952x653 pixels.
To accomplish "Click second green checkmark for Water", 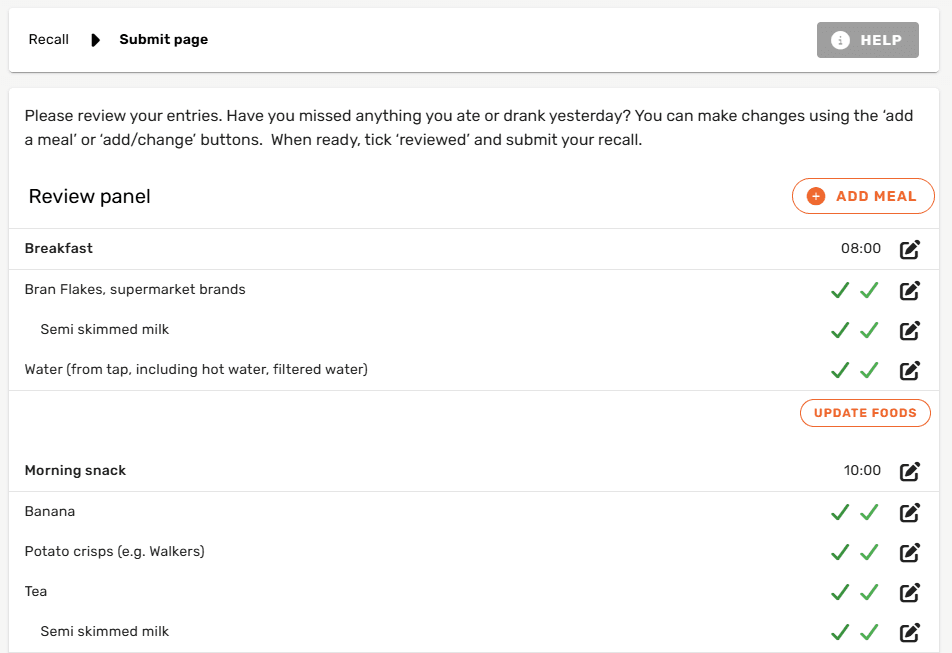I will coord(869,370).
